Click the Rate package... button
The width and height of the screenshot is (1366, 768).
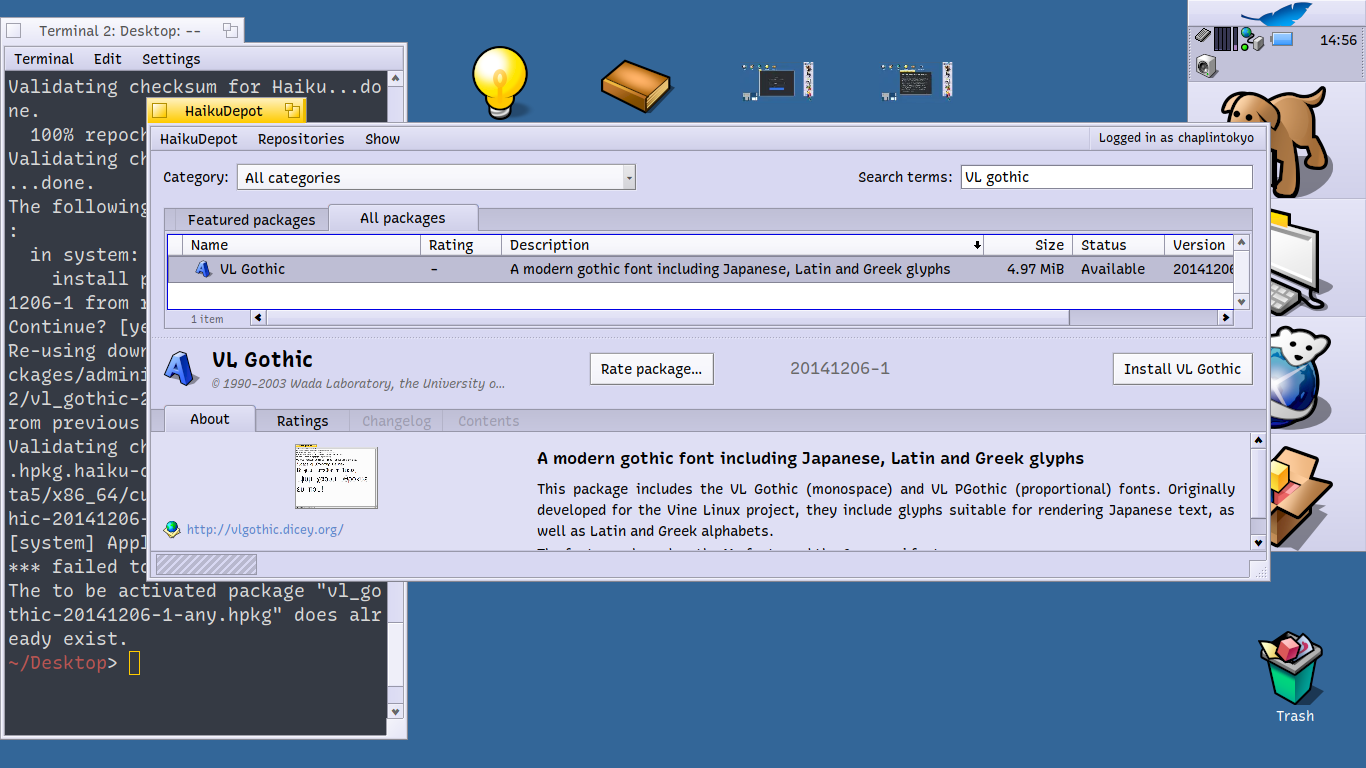[651, 369]
